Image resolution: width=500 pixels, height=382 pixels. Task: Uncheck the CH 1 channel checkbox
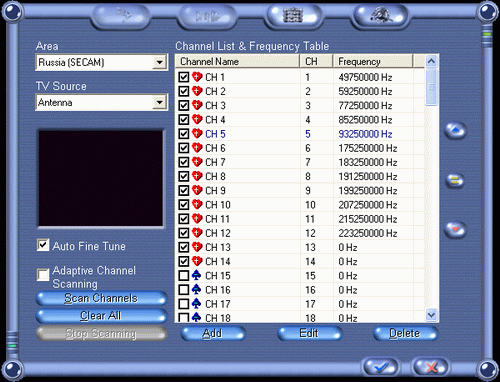coord(184,77)
